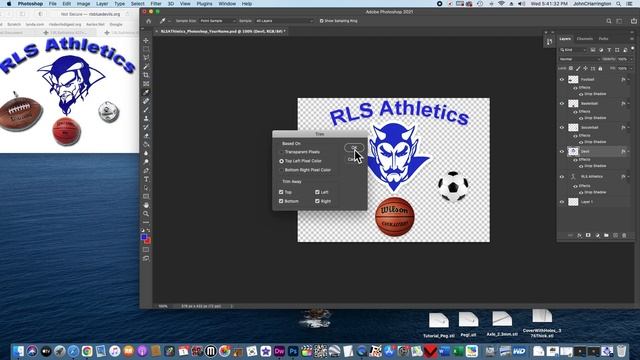Click OK in the Trim dialog
Screen dimensions: 640x360
354,147
